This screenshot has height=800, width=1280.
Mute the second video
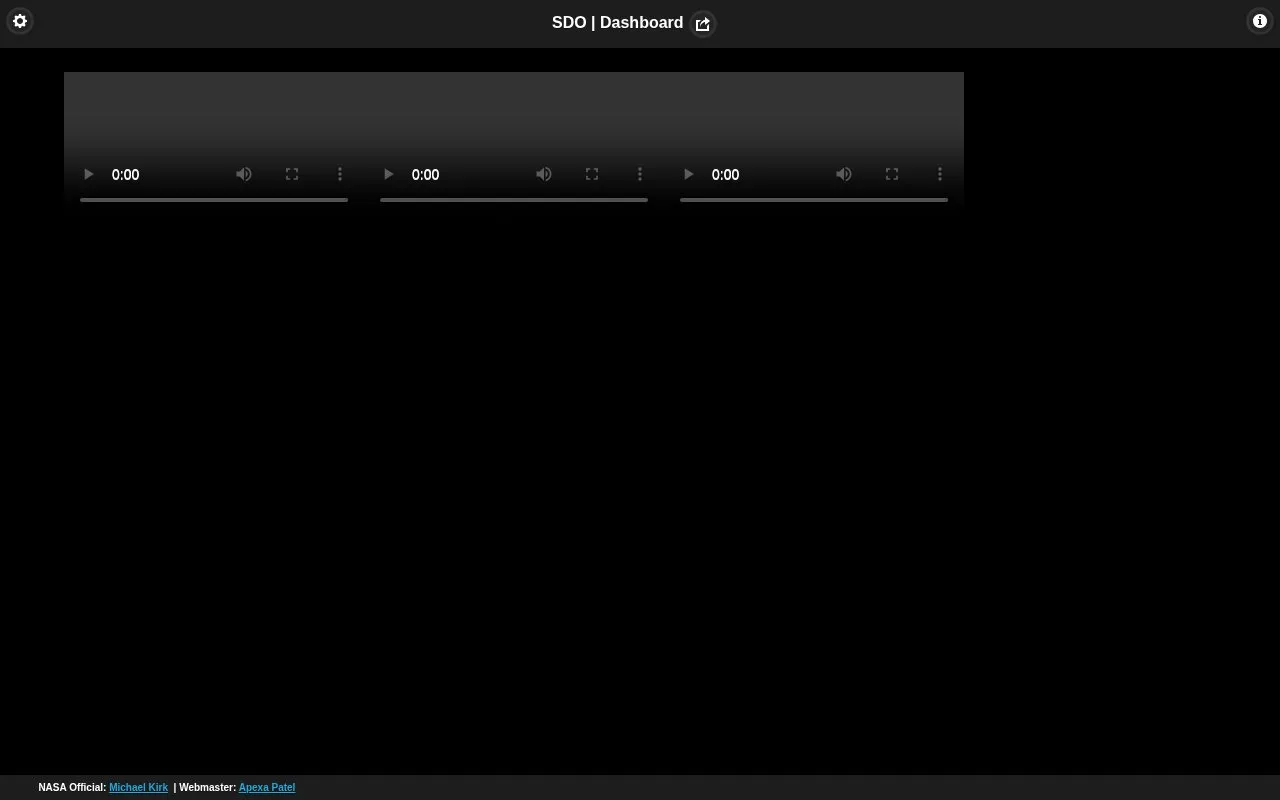[x=544, y=174]
